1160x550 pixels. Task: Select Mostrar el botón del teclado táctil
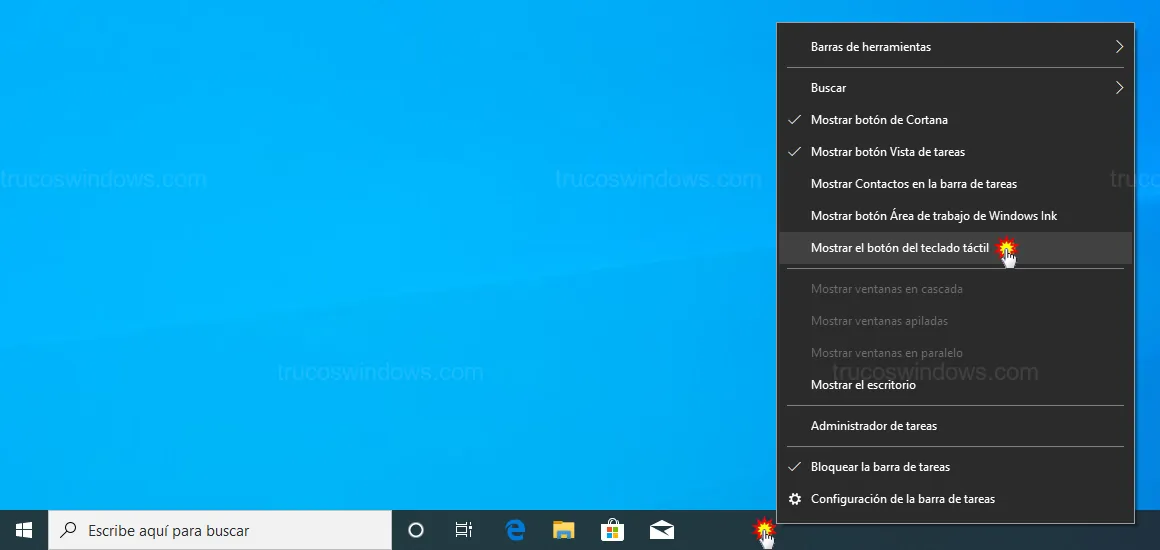click(x=899, y=248)
